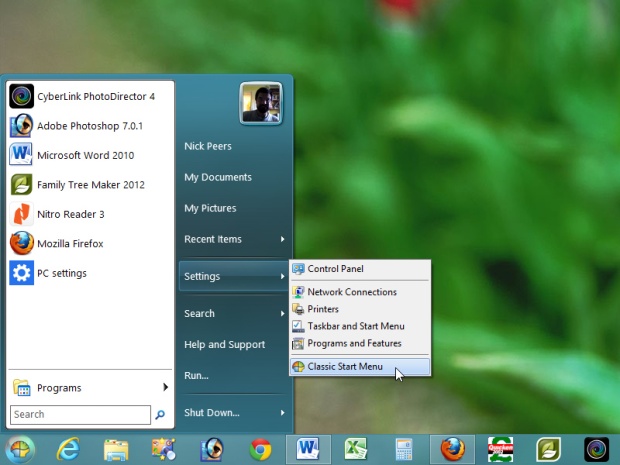The width and height of the screenshot is (620, 465).
Task: Click the Programs and Features icon
Action: [298, 343]
